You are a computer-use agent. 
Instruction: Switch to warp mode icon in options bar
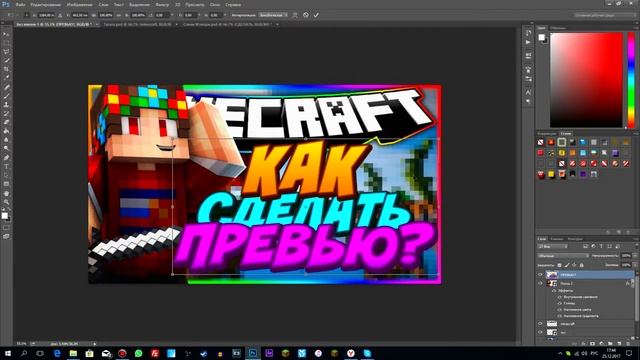tap(295, 15)
